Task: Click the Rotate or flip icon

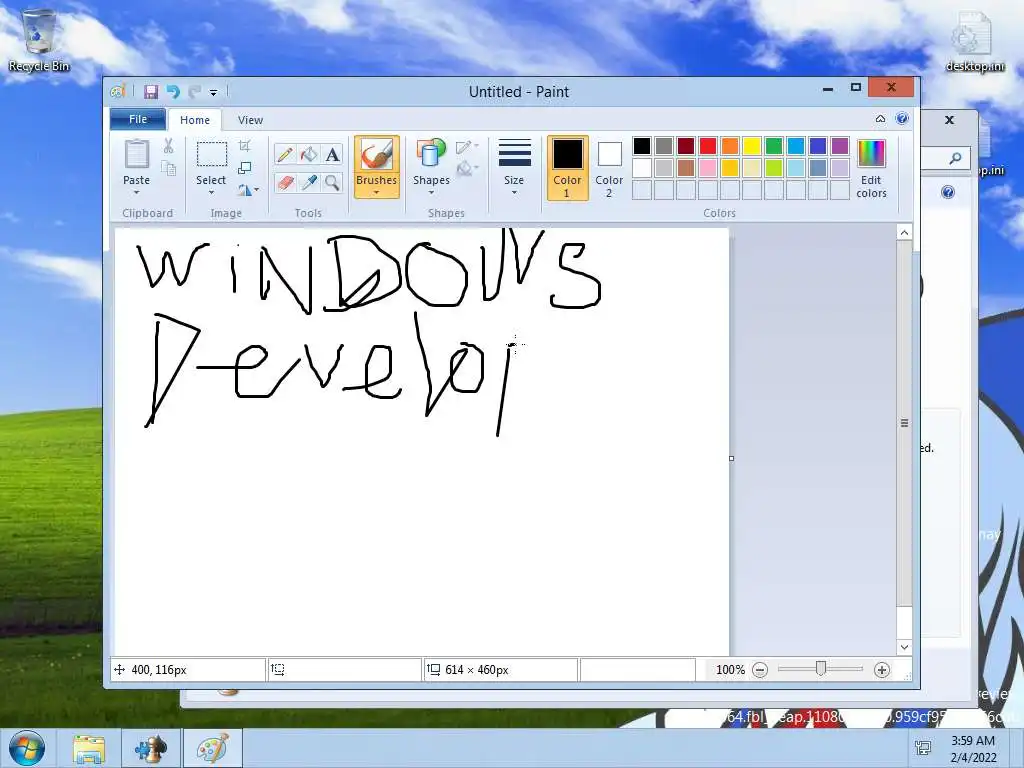Action: tap(245, 190)
